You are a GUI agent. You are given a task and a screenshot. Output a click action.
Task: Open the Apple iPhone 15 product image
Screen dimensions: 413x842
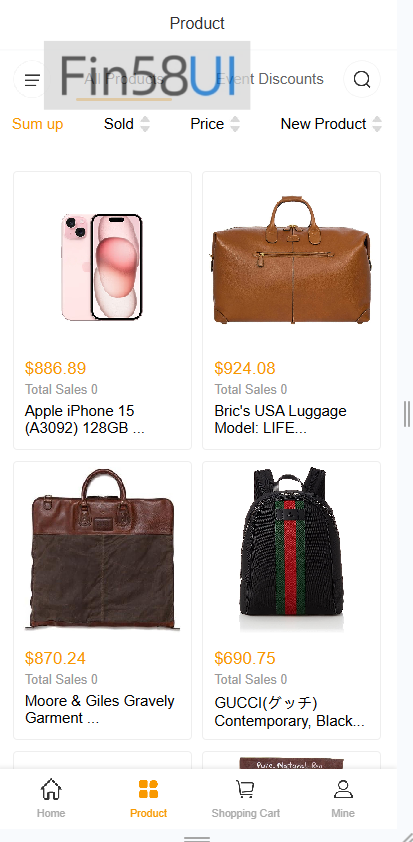102,266
